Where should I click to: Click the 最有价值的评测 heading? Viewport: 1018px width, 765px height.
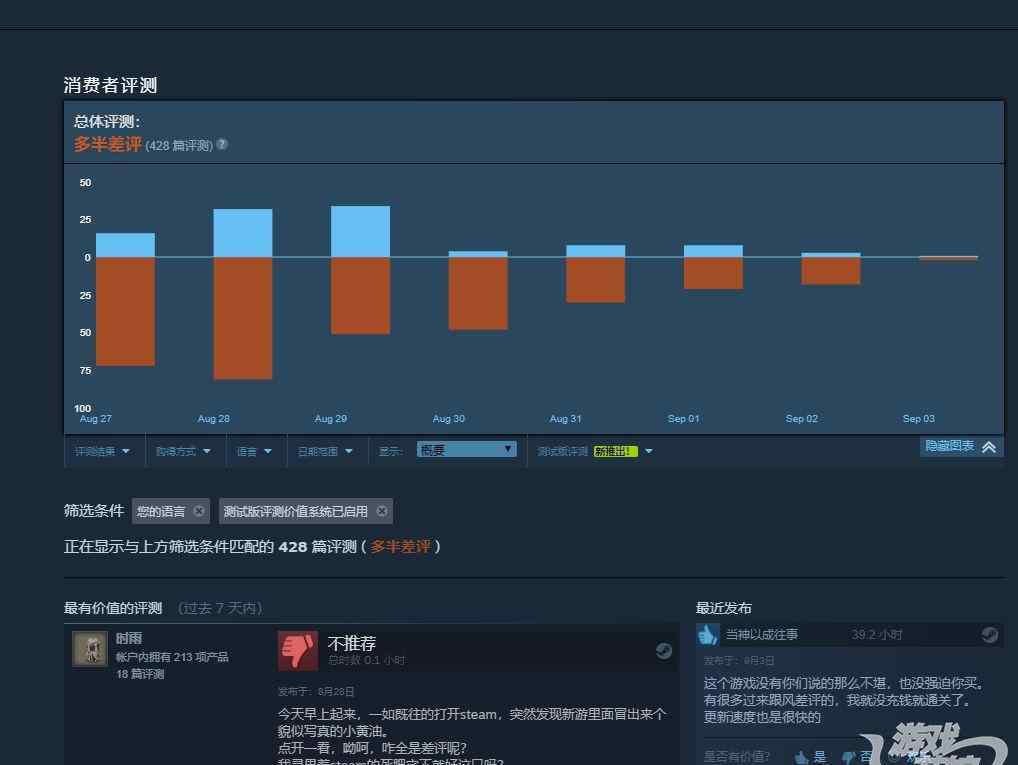click(113, 608)
